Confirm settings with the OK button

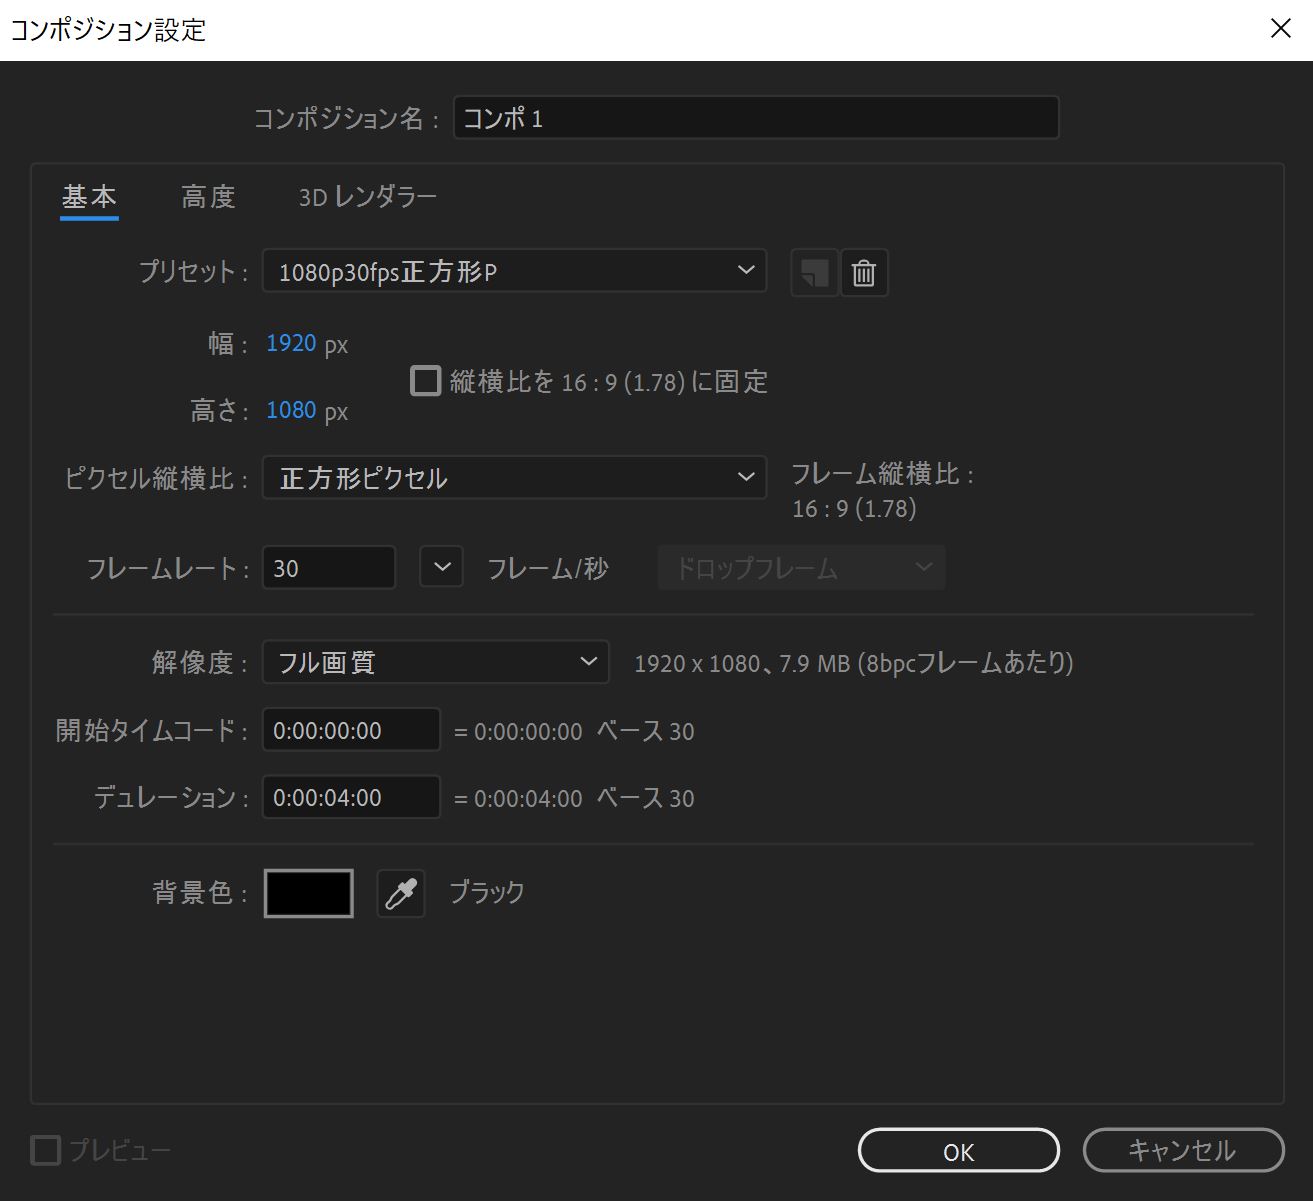click(x=958, y=1150)
